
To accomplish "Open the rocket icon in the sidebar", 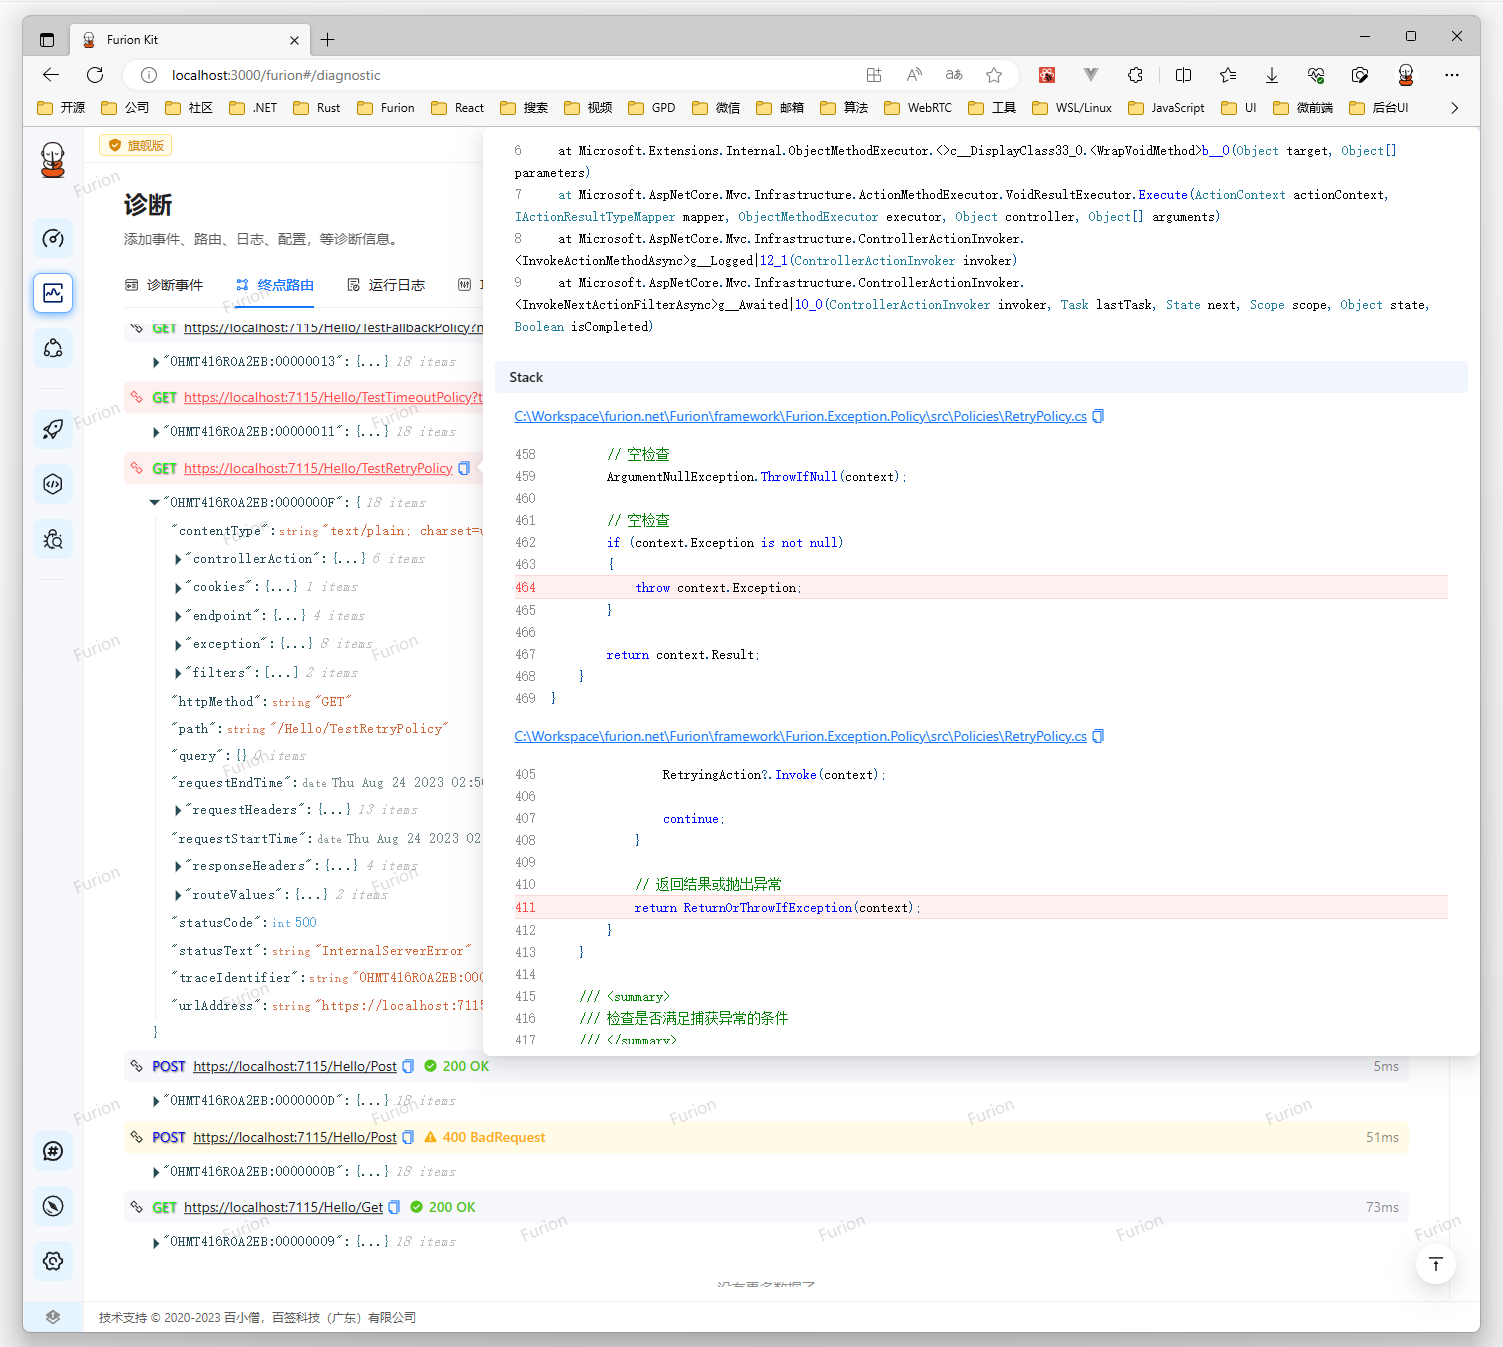I will [53, 429].
